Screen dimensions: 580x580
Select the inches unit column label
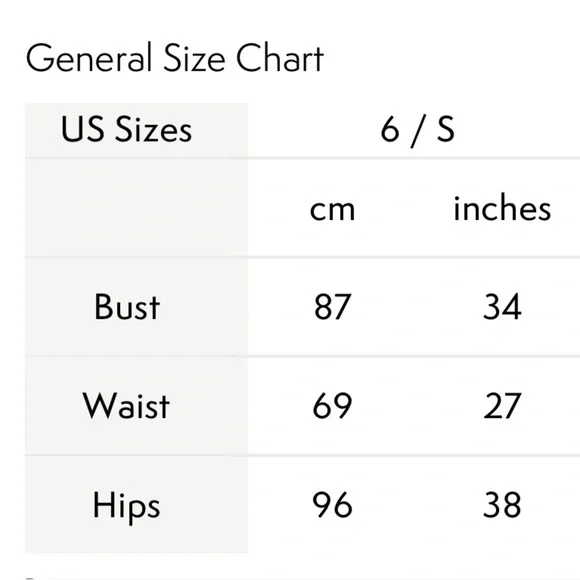(x=502, y=208)
